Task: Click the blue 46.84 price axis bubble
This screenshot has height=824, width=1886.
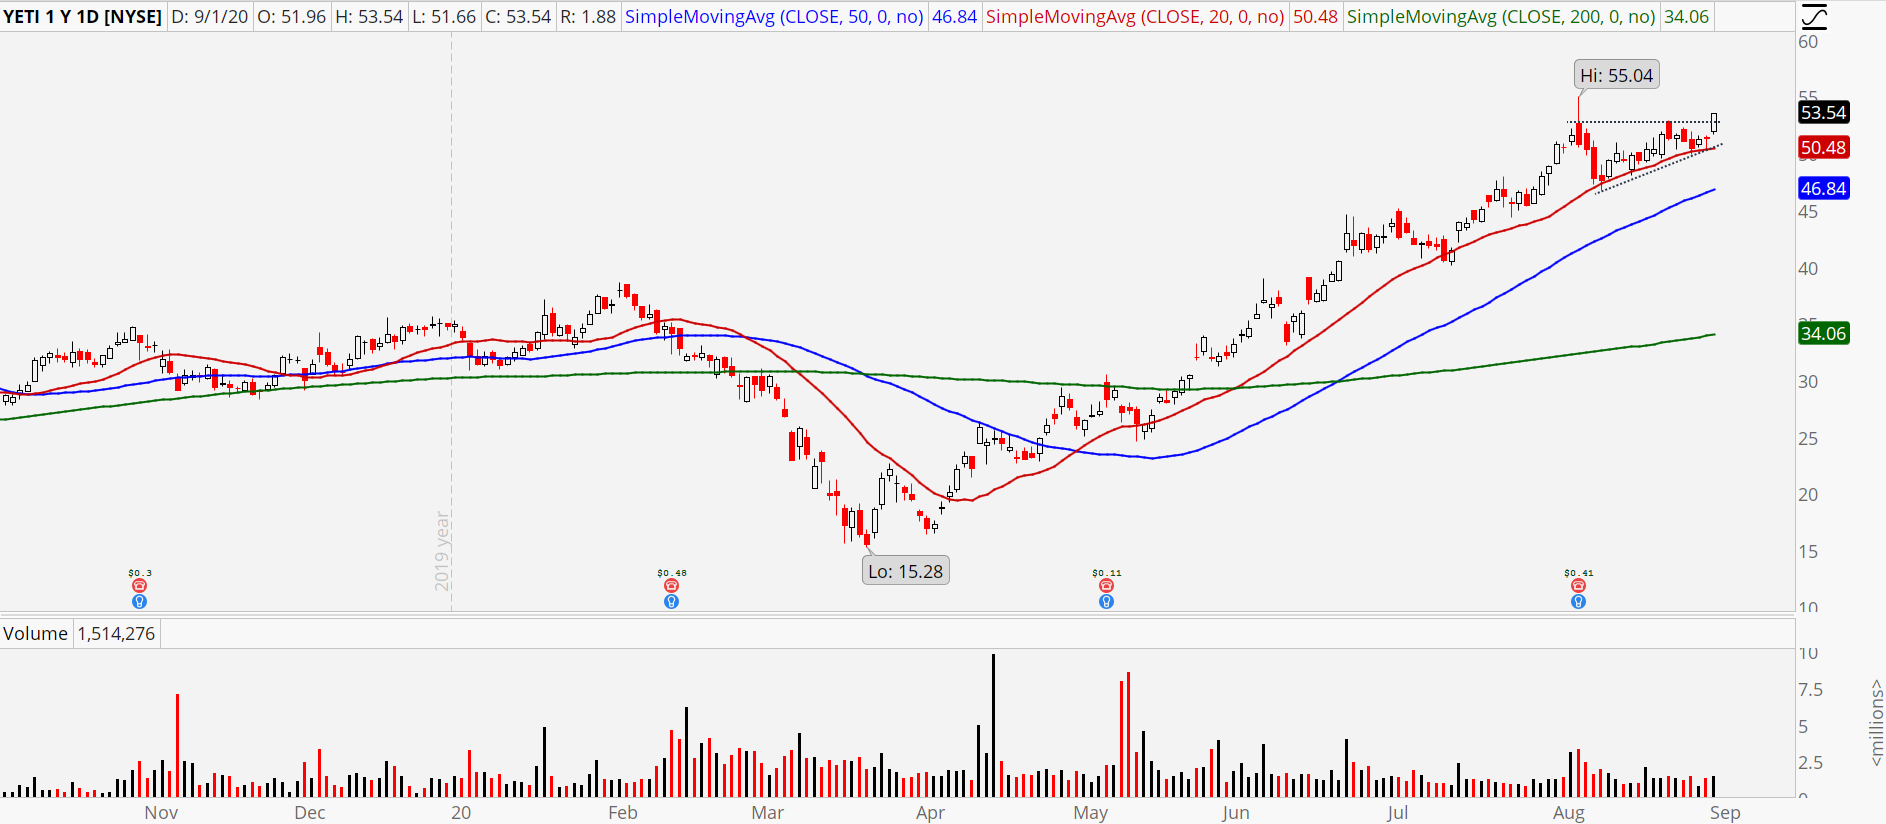Action: (x=1824, y=188)
